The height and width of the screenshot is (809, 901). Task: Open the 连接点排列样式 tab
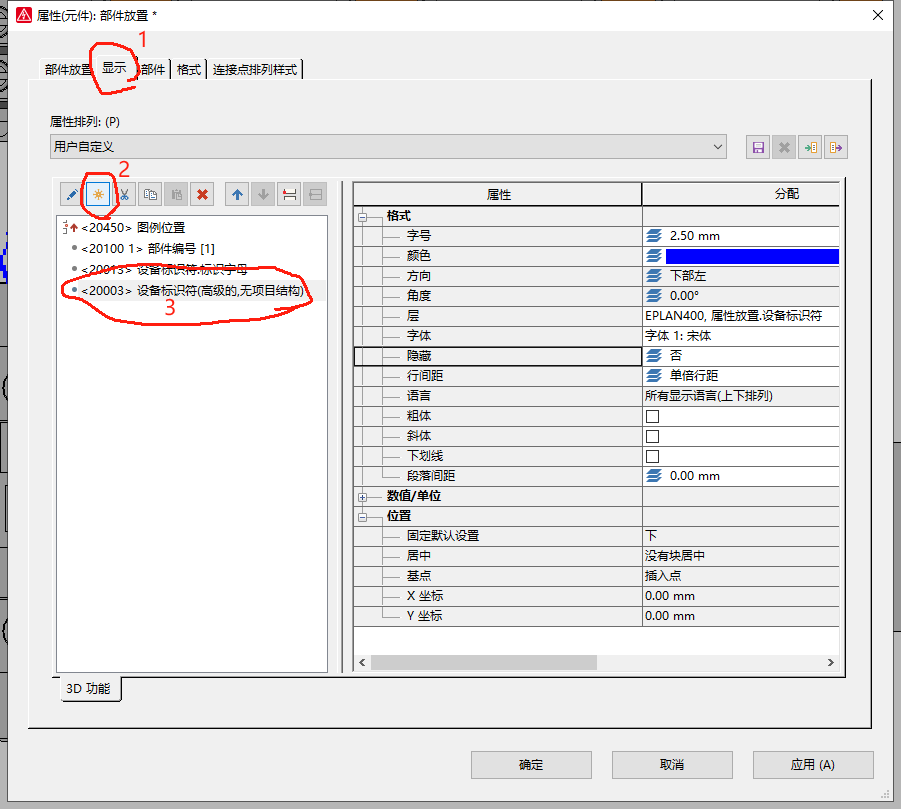pos(254,69)
